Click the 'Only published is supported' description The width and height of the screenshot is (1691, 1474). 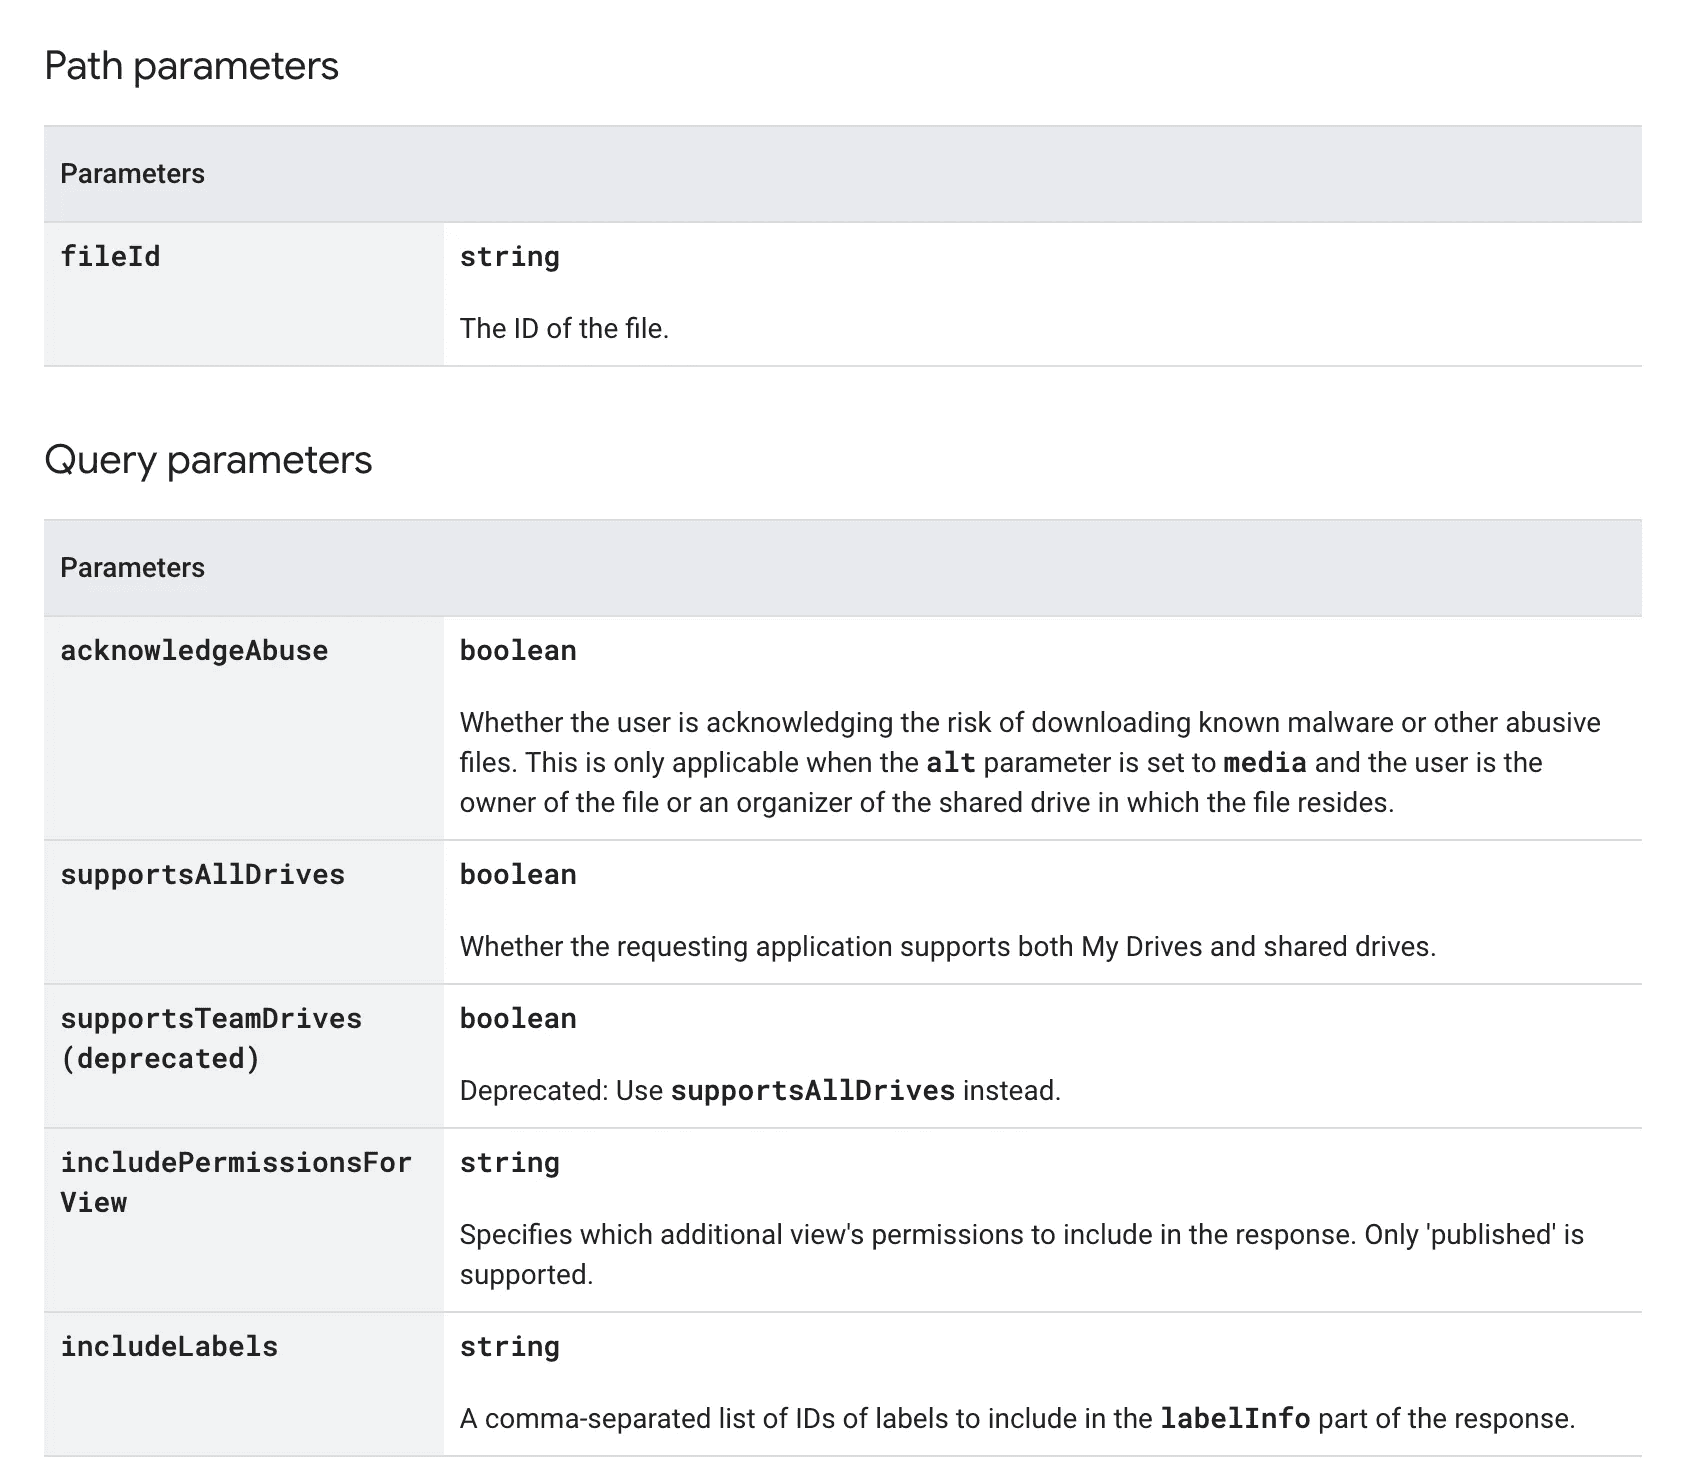tap(1021, 1254)
